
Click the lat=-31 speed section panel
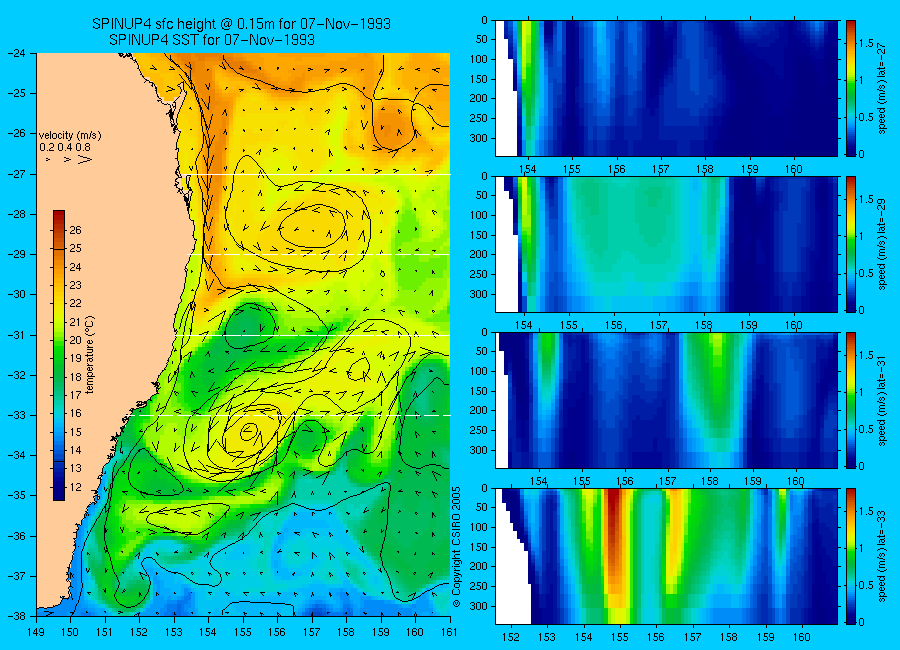[666, 400]
